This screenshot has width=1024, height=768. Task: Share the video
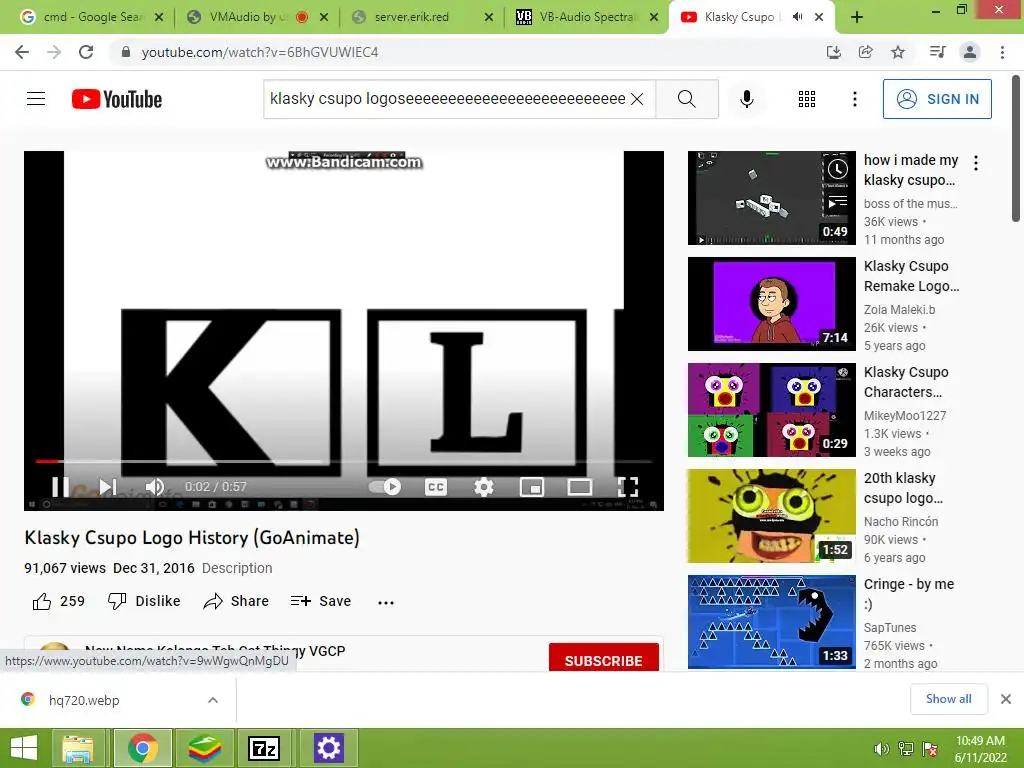click(x=236, y=601)
